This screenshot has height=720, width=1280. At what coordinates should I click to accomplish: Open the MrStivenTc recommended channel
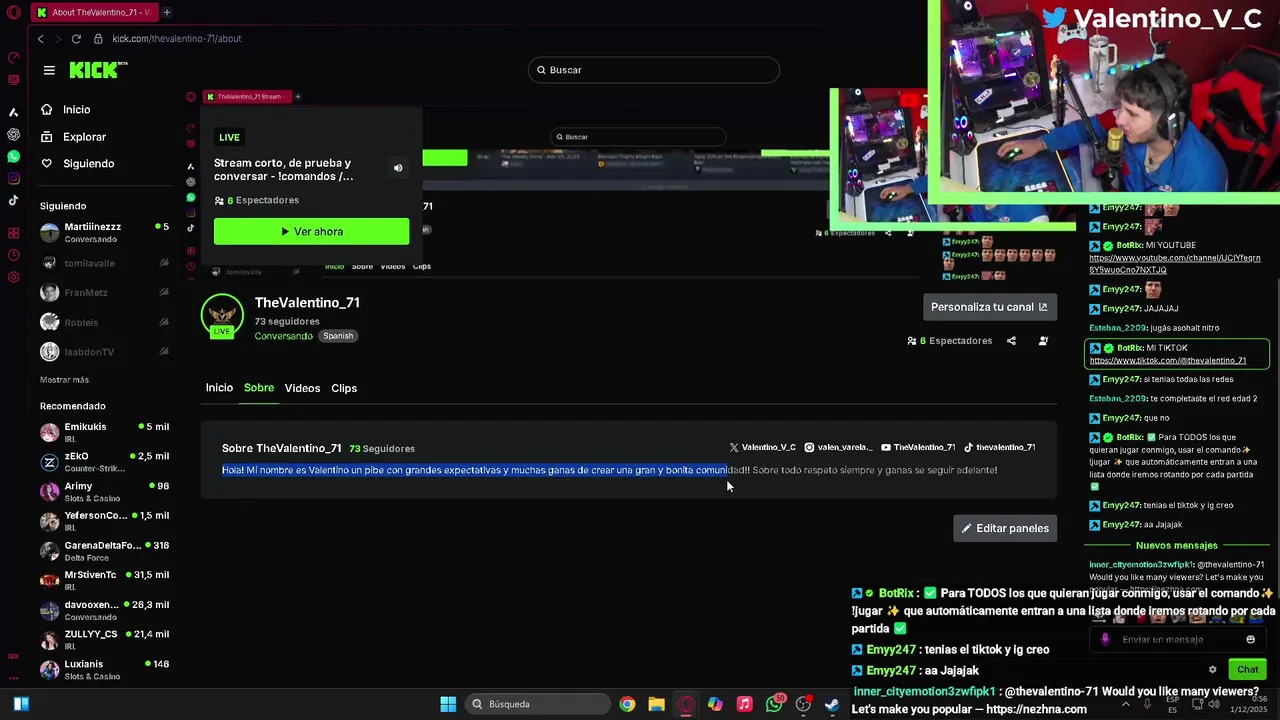click(105, 581)
